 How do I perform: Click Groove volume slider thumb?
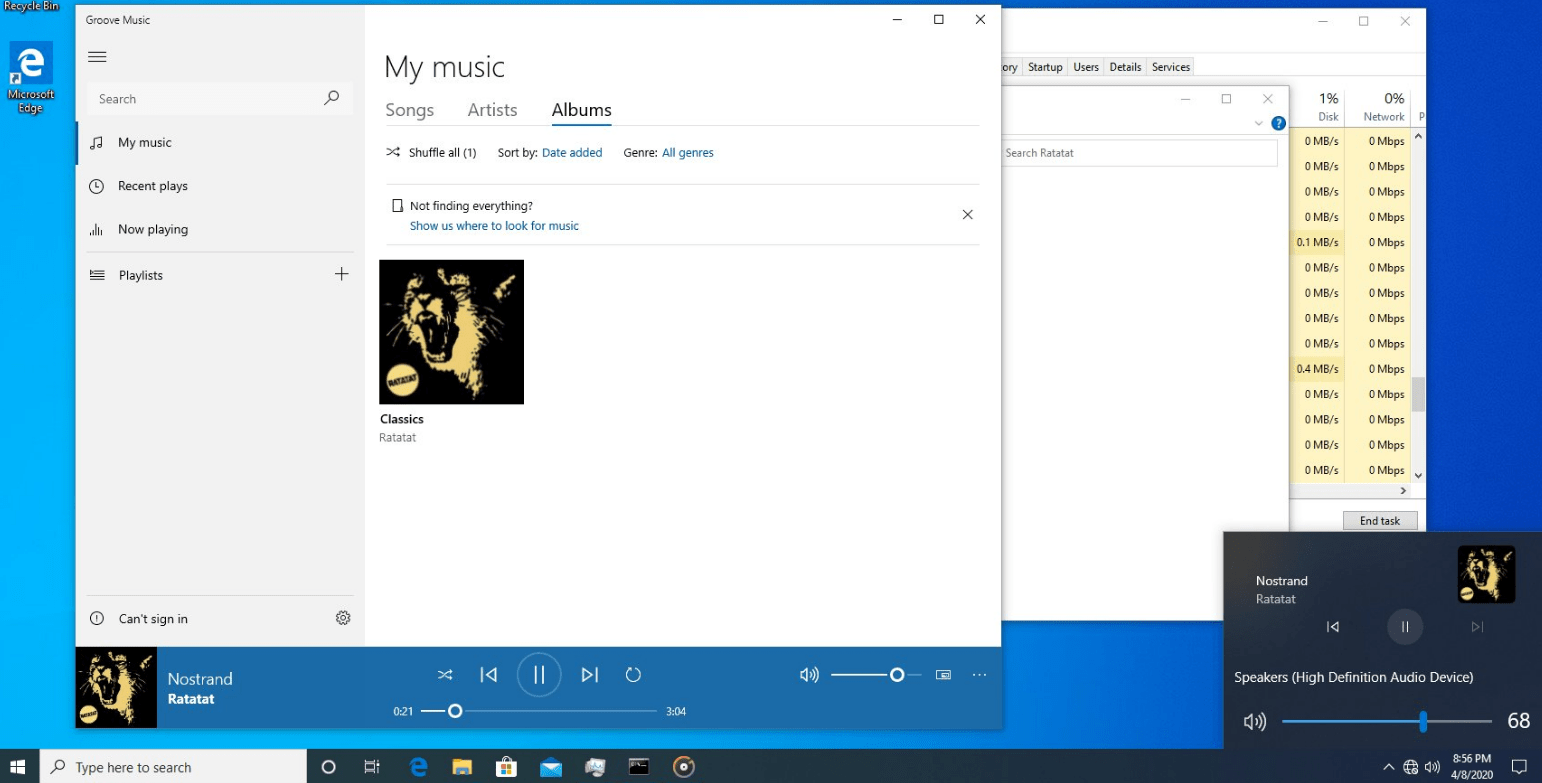click(x=897, y=675)
